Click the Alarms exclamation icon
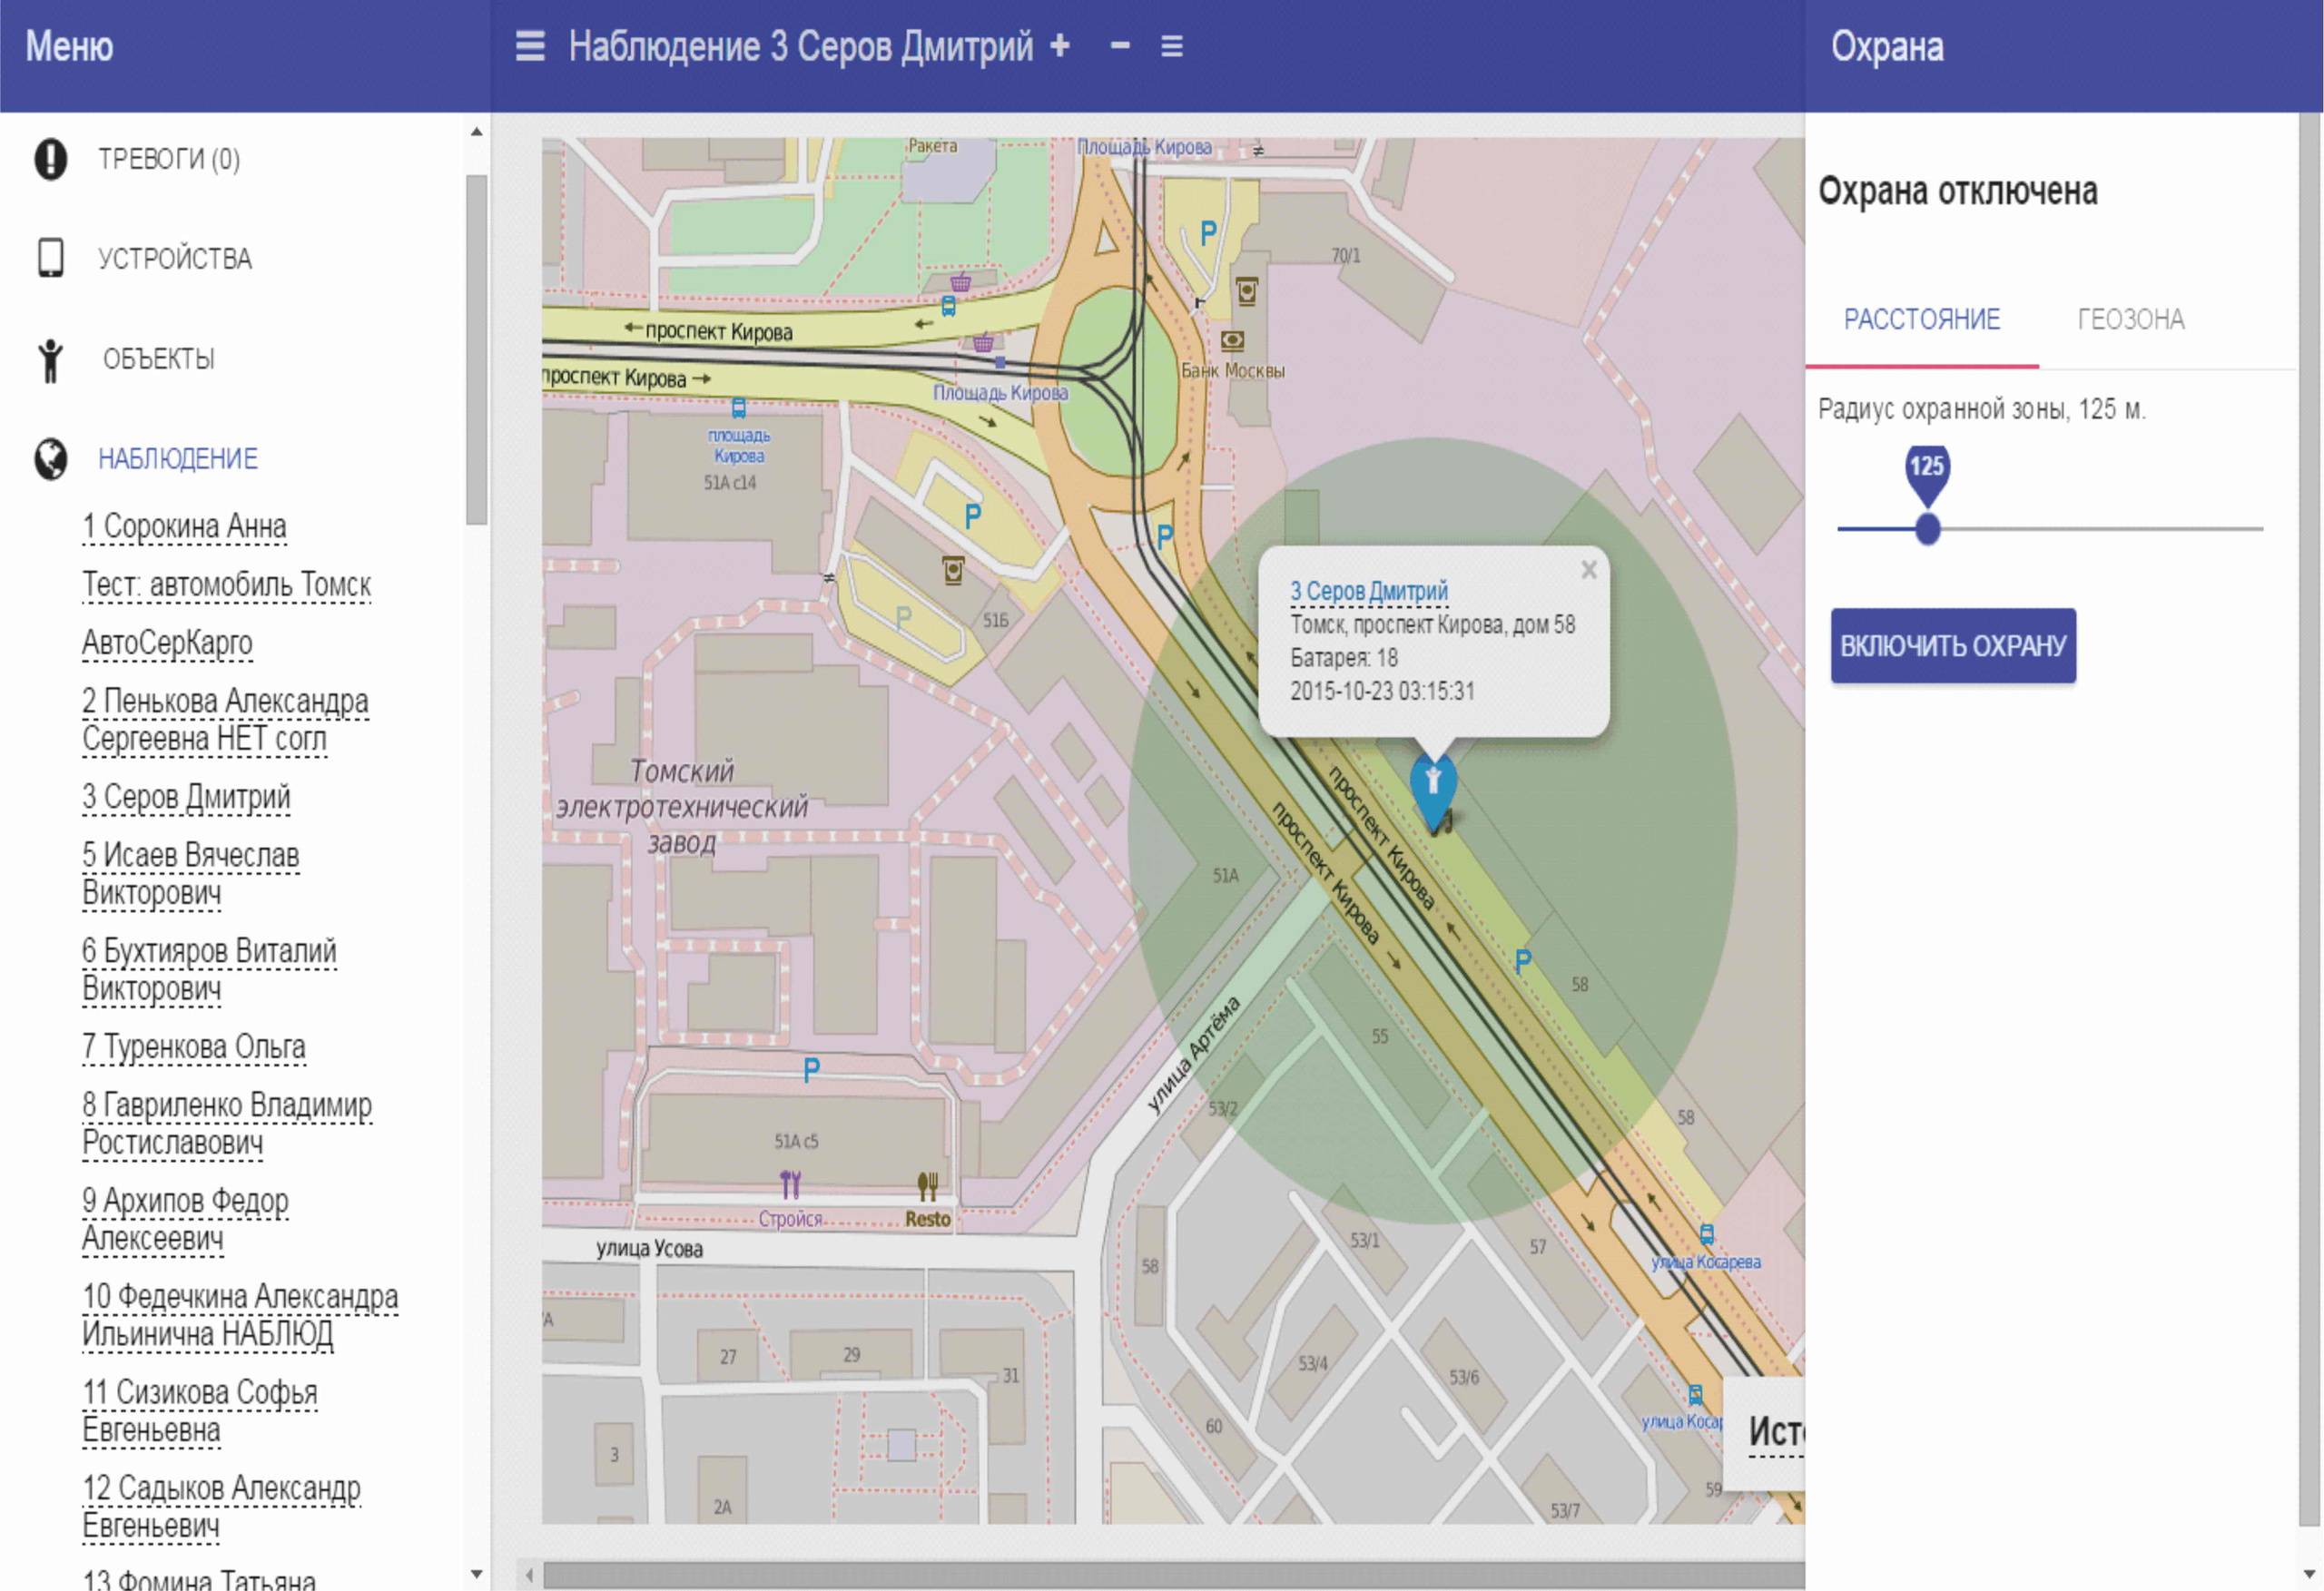The width and height of the screenshot is (2324, 1591). tap(50, 159)
